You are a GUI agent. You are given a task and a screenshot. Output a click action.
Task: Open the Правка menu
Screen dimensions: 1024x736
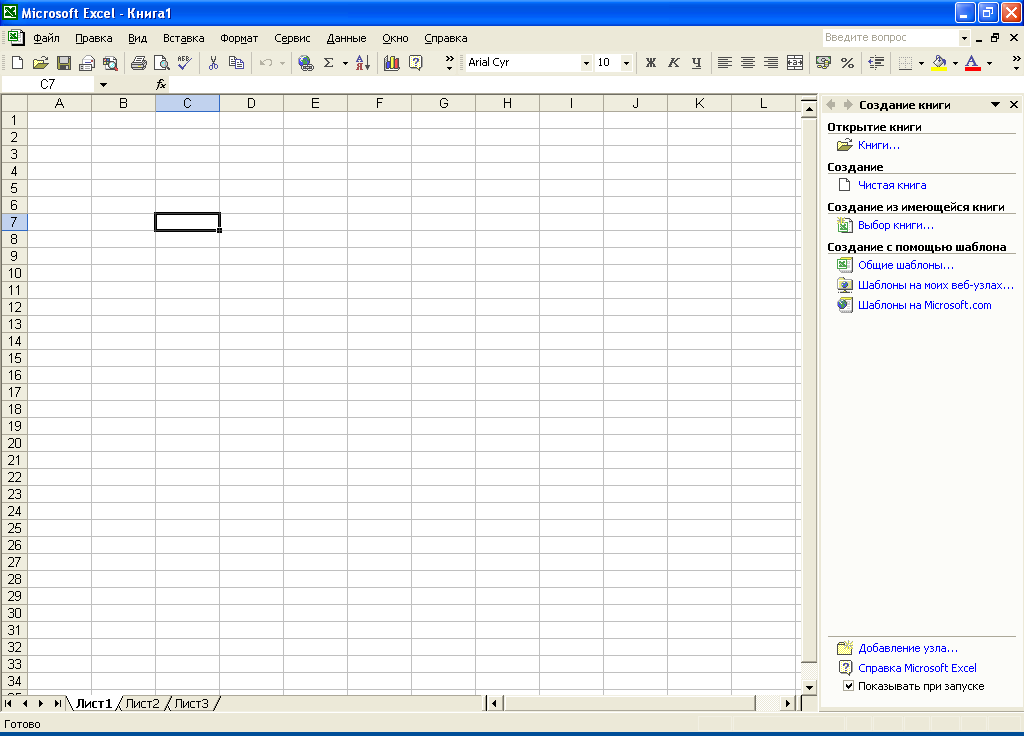tap(93, 38)
